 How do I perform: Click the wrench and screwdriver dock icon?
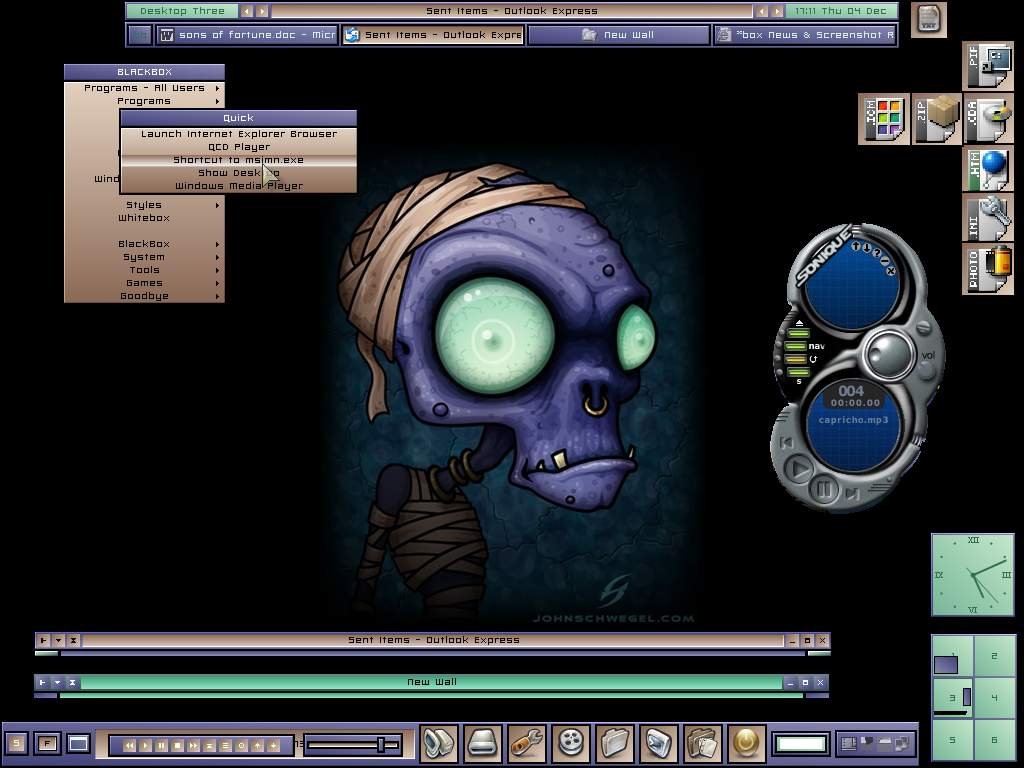526,743
